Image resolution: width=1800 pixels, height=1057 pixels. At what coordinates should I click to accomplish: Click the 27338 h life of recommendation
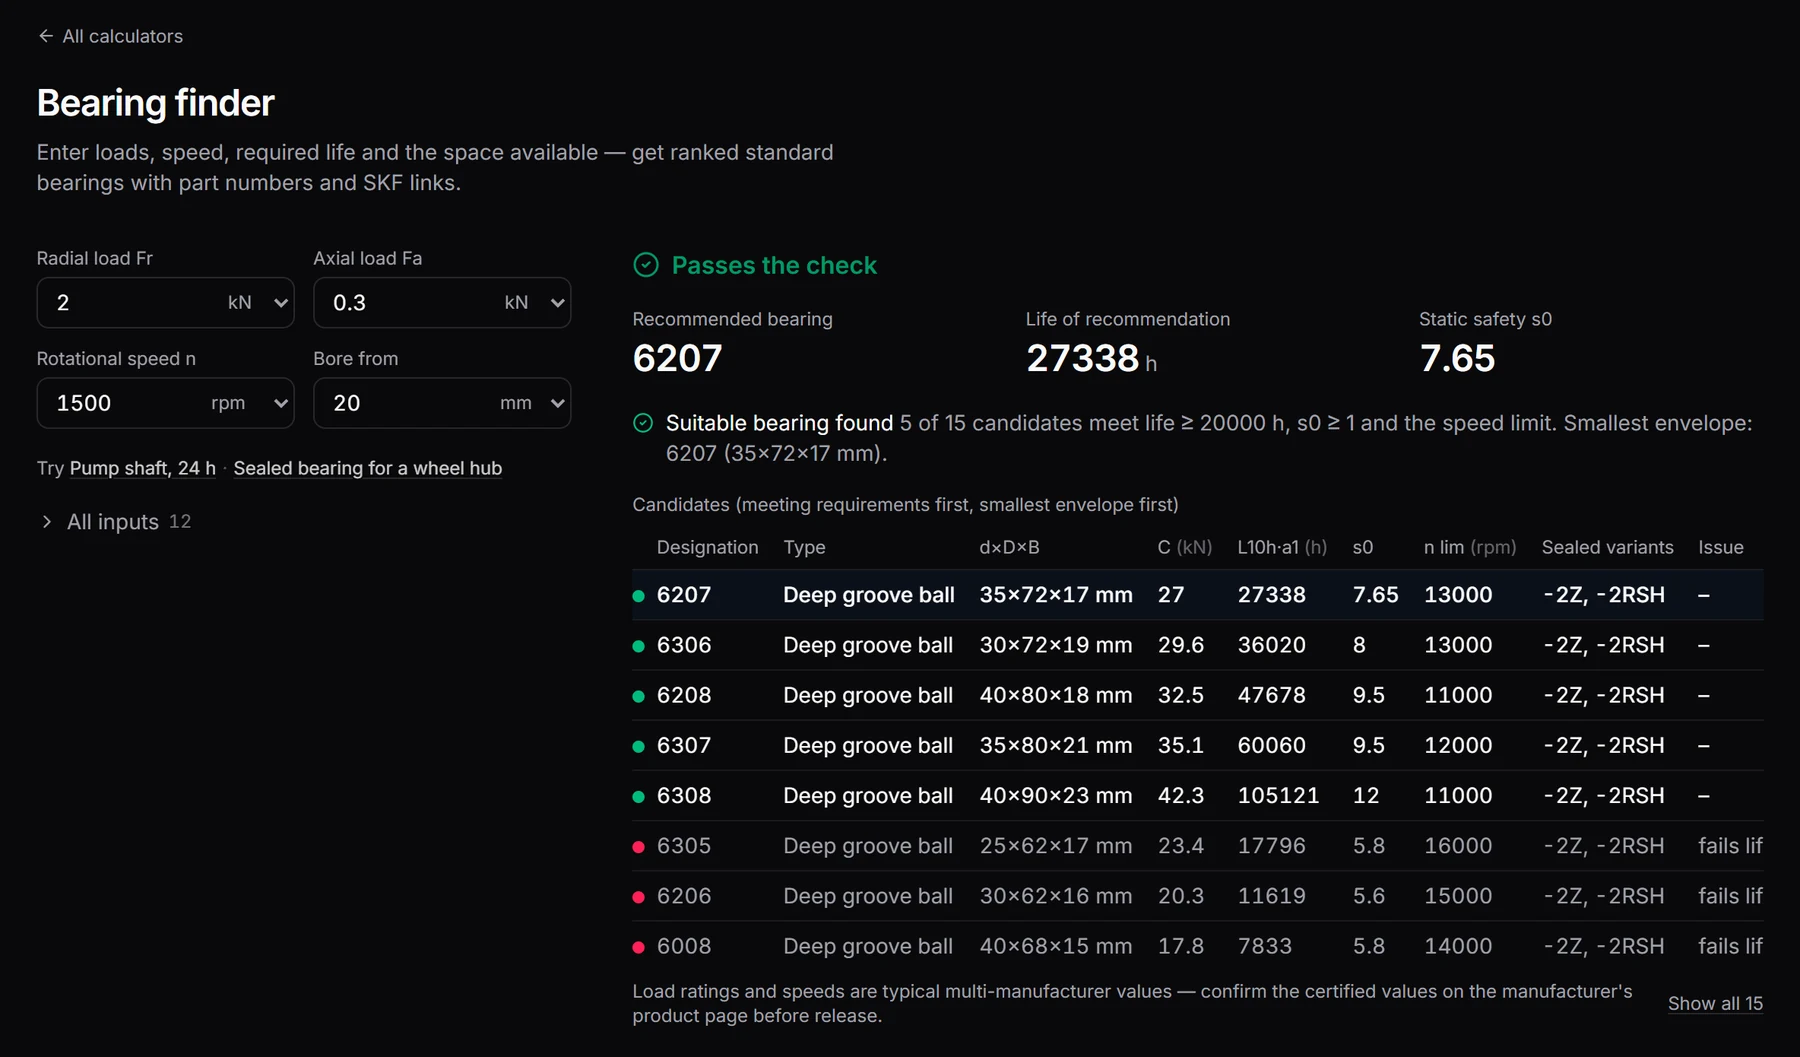pyautogui.click(x=1091, y=358)
